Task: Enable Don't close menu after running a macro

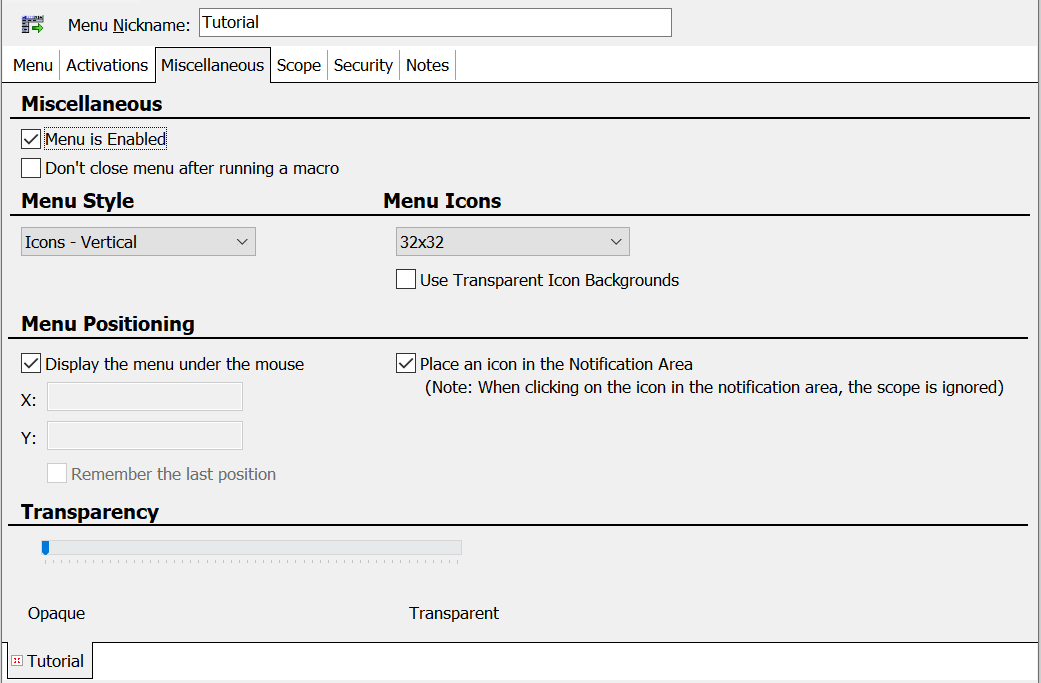Action: (31, 168)
